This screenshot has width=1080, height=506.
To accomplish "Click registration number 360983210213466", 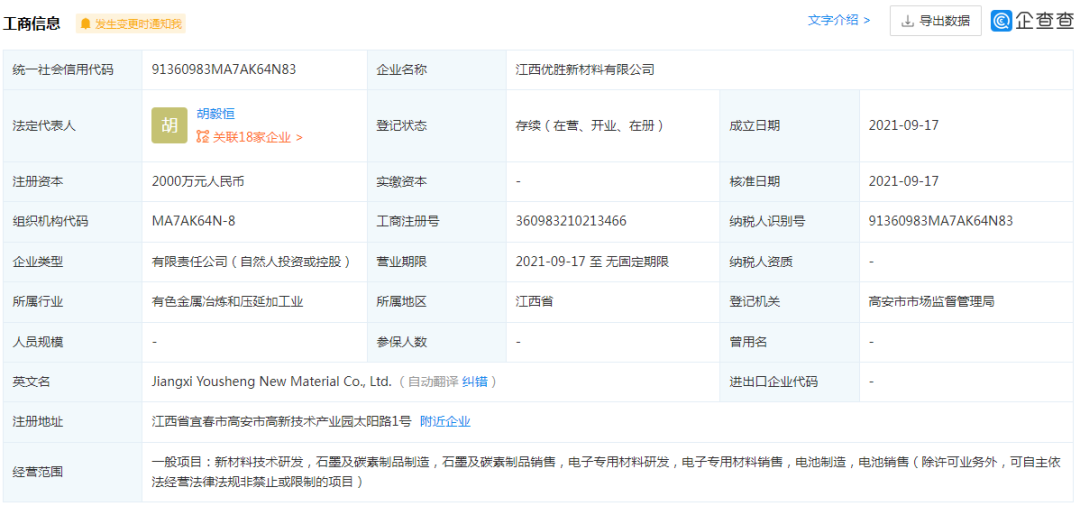I will pyautogui.click(x=570, y=221).
